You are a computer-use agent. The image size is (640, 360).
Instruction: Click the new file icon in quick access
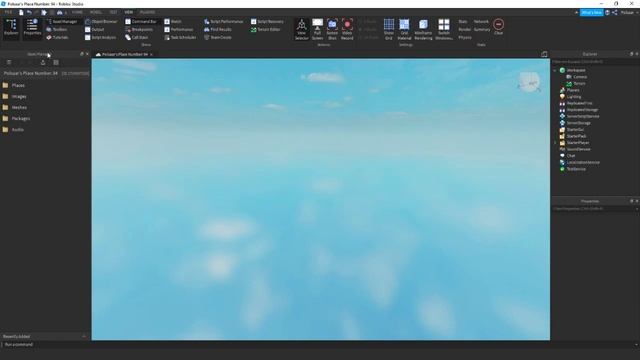21,12
